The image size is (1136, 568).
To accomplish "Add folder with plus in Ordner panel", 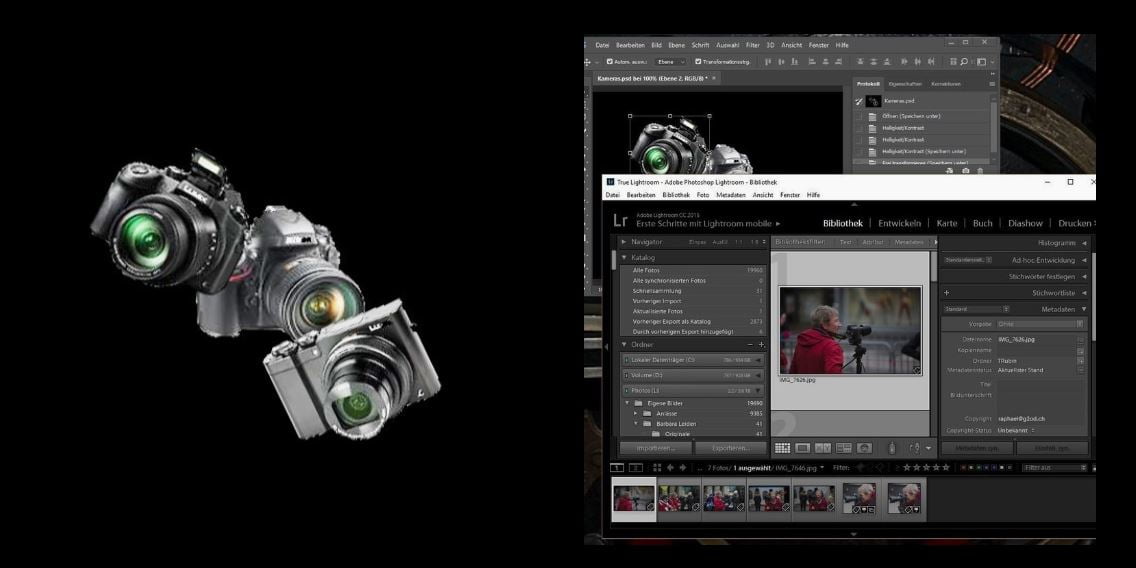I will point(761,345).
